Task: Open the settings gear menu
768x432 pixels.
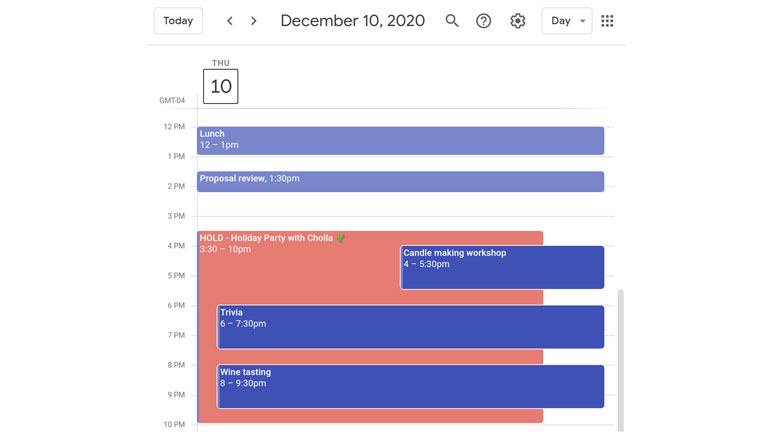Action: (517, 21)
